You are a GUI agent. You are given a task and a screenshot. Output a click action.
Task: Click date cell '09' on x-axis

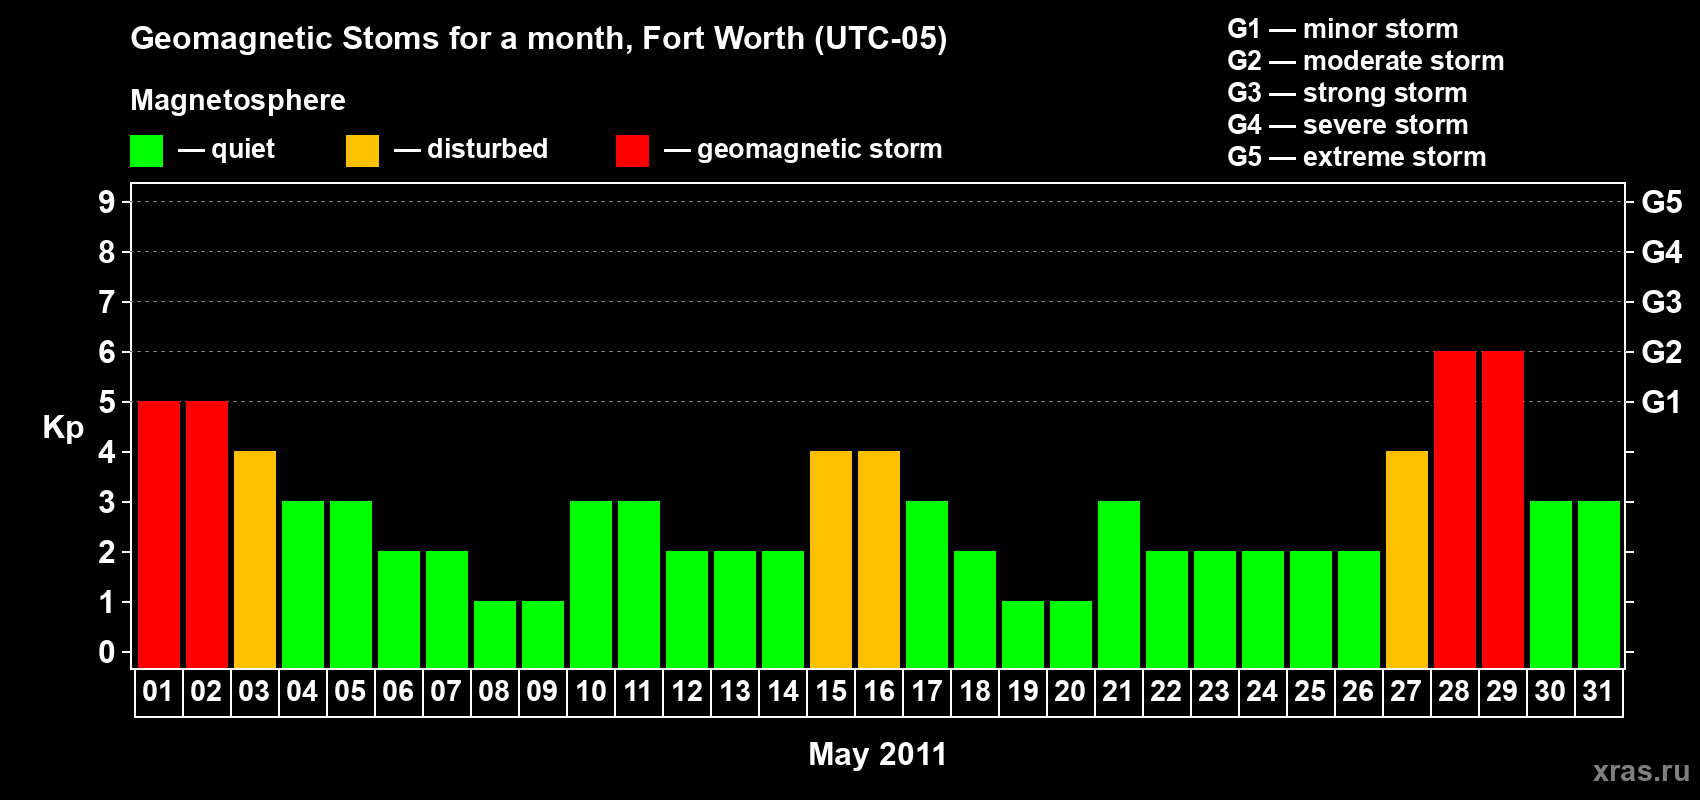[543, 692]
